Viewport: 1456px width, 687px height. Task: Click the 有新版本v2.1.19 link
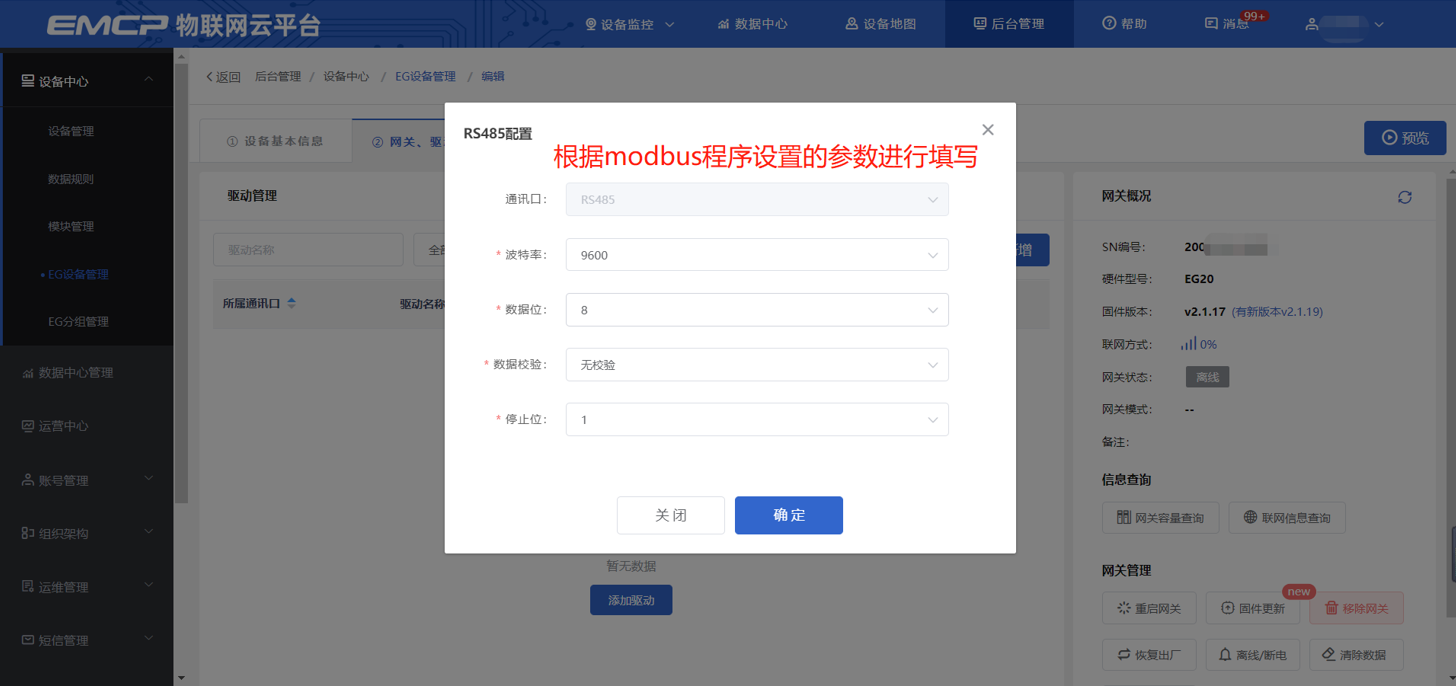pyautogui.click(x=1277, y=312)
